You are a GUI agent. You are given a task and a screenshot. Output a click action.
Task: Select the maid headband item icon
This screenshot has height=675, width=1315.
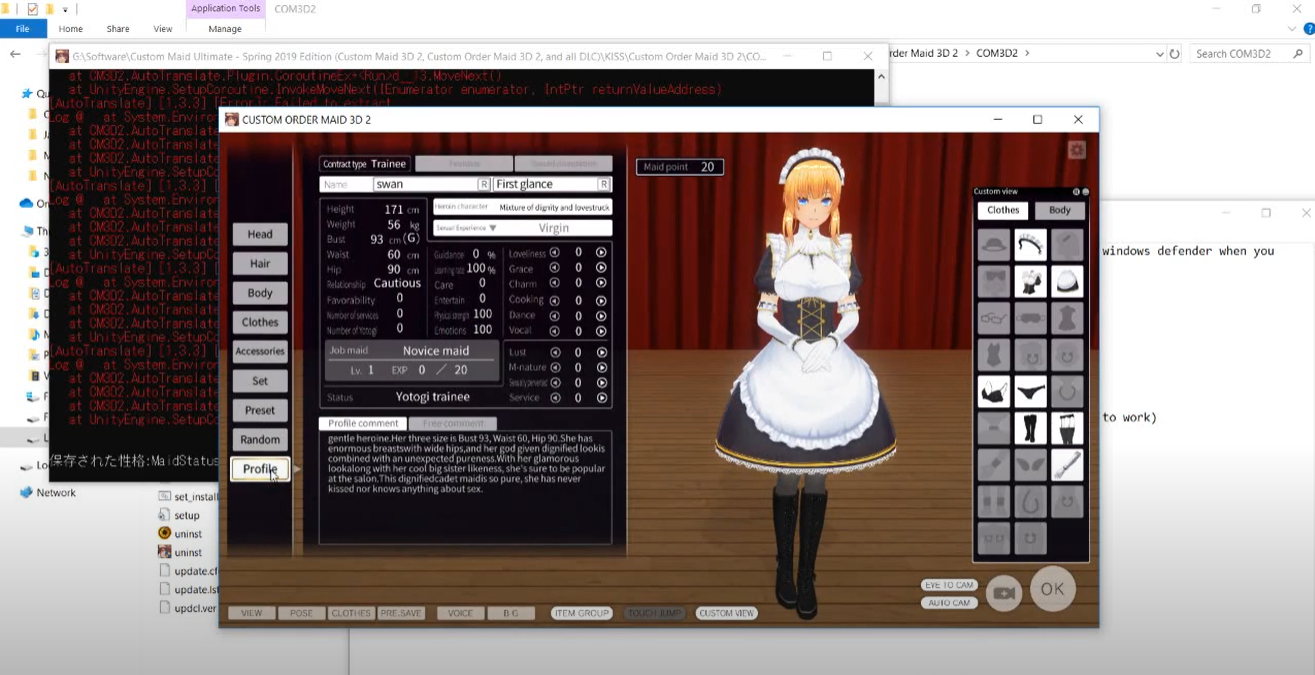(x=1030, y=244)
